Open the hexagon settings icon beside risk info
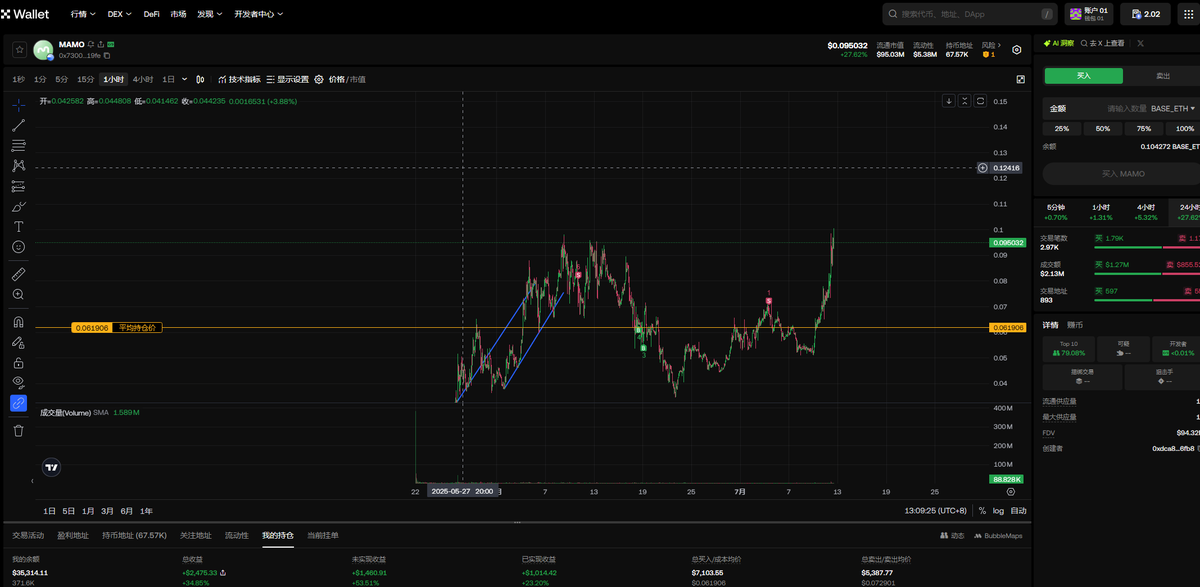 click(1017, 50)
